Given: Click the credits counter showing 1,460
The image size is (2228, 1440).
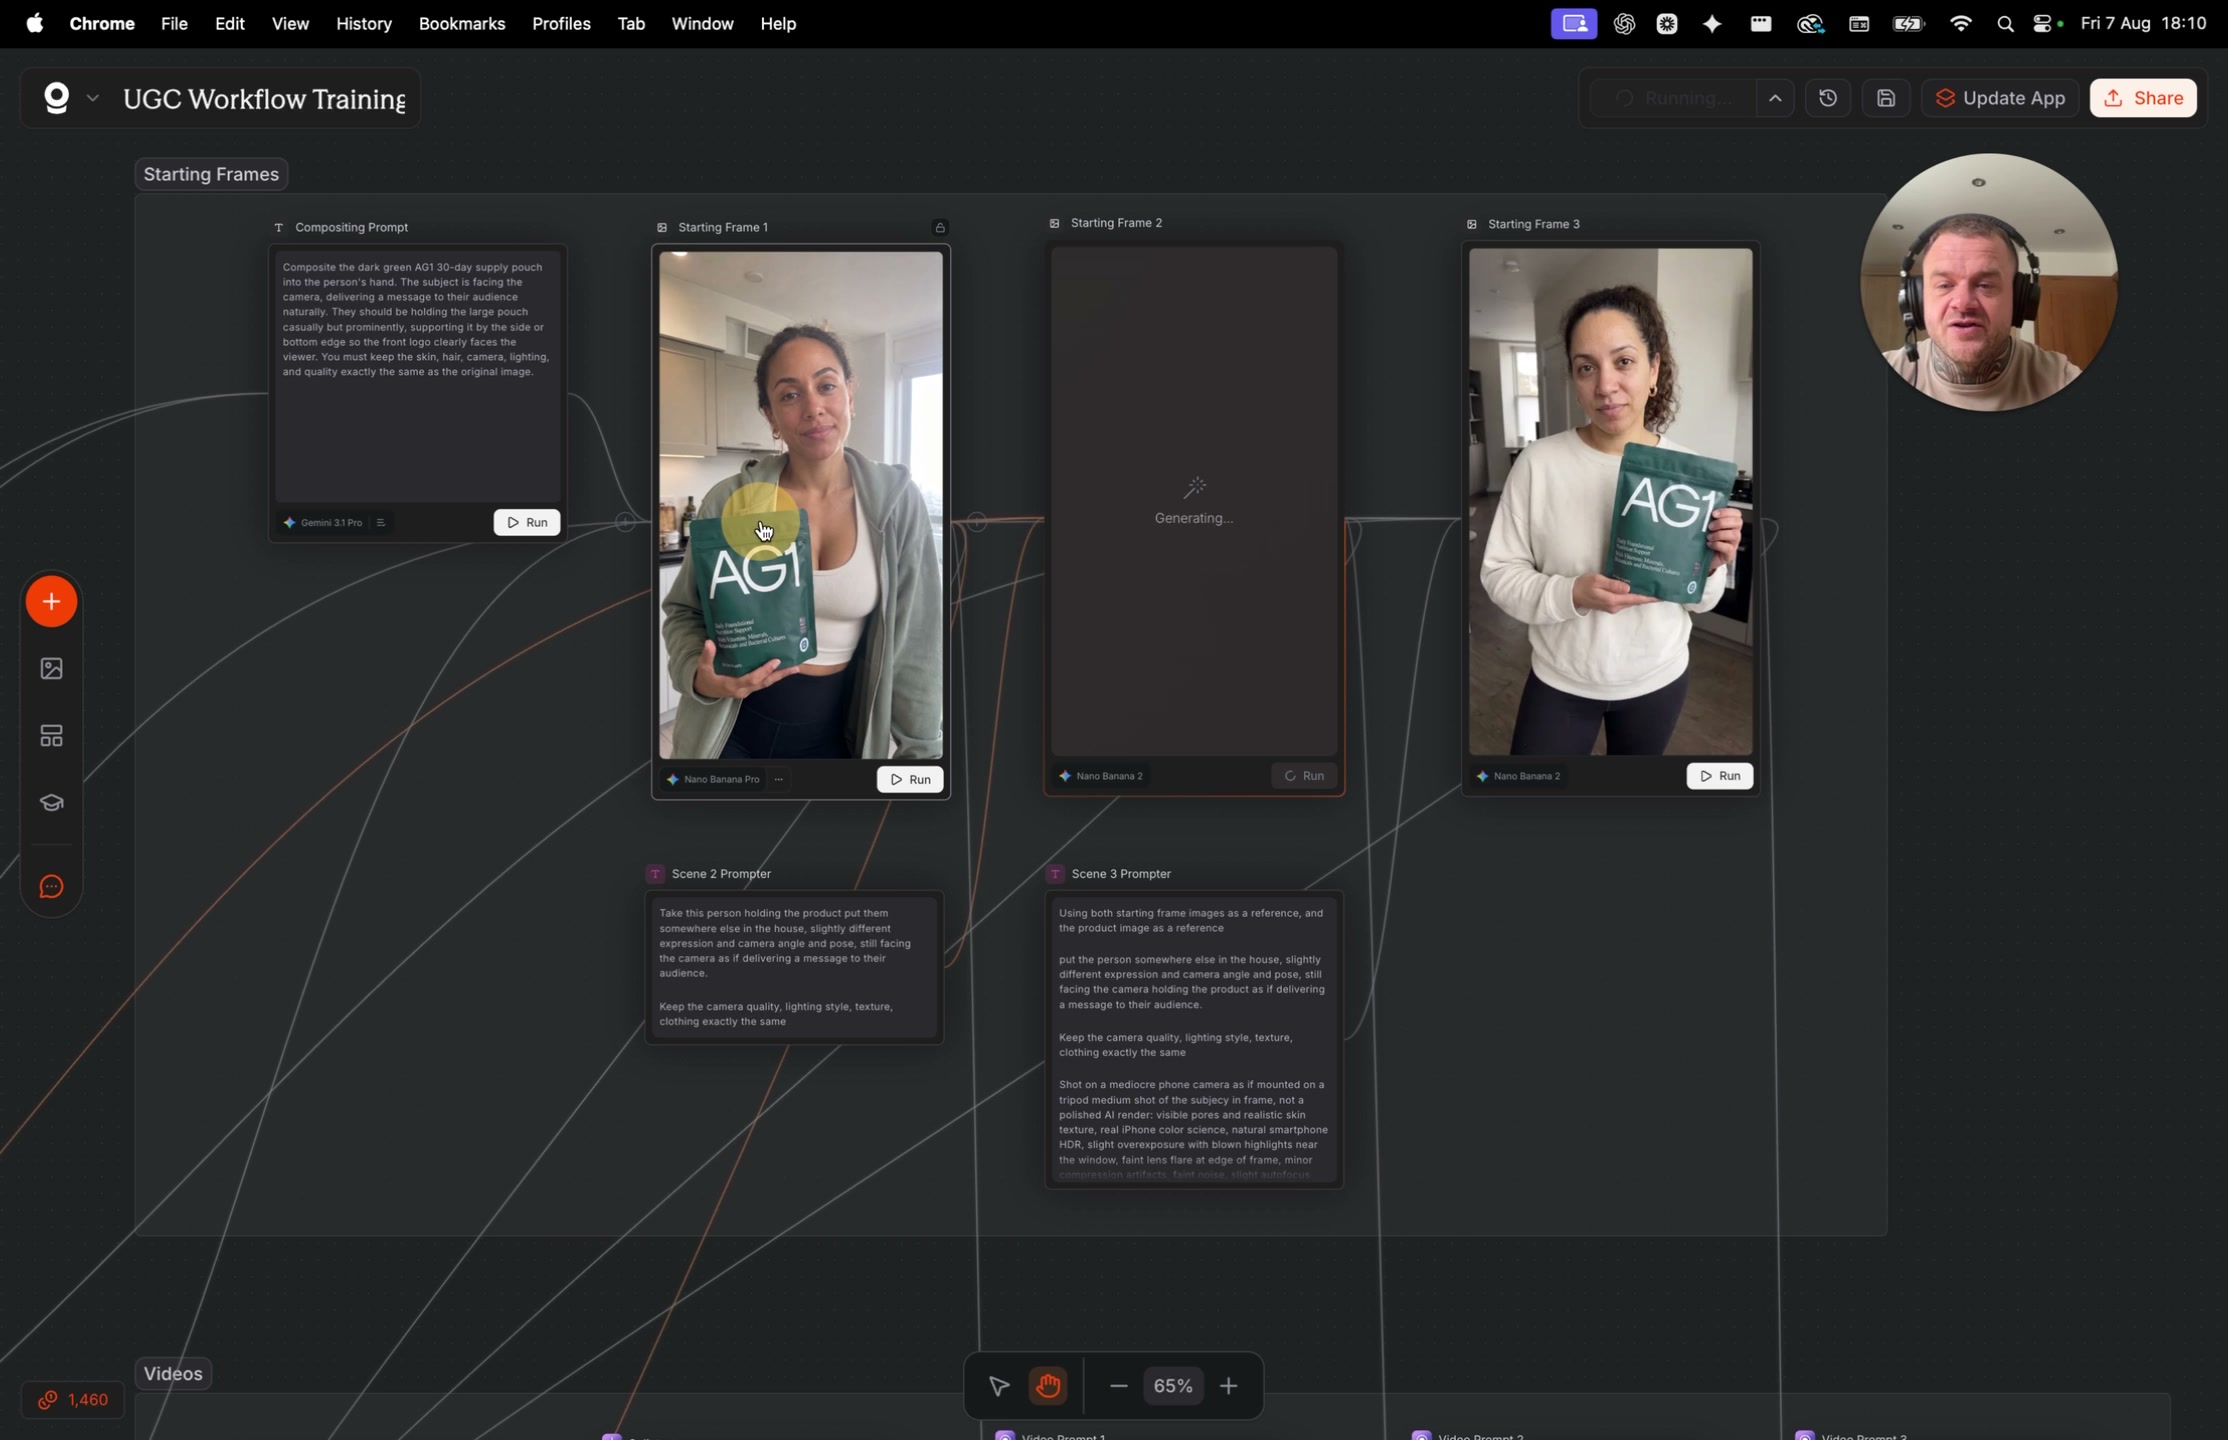Looking at the screenshot, I should pos(73,1399).
